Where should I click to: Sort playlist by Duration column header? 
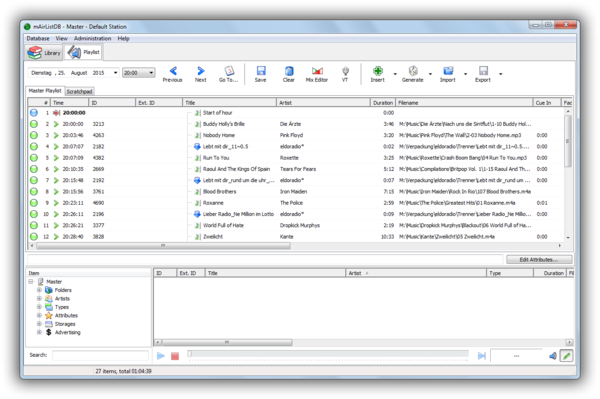click(x=382, y=103)
